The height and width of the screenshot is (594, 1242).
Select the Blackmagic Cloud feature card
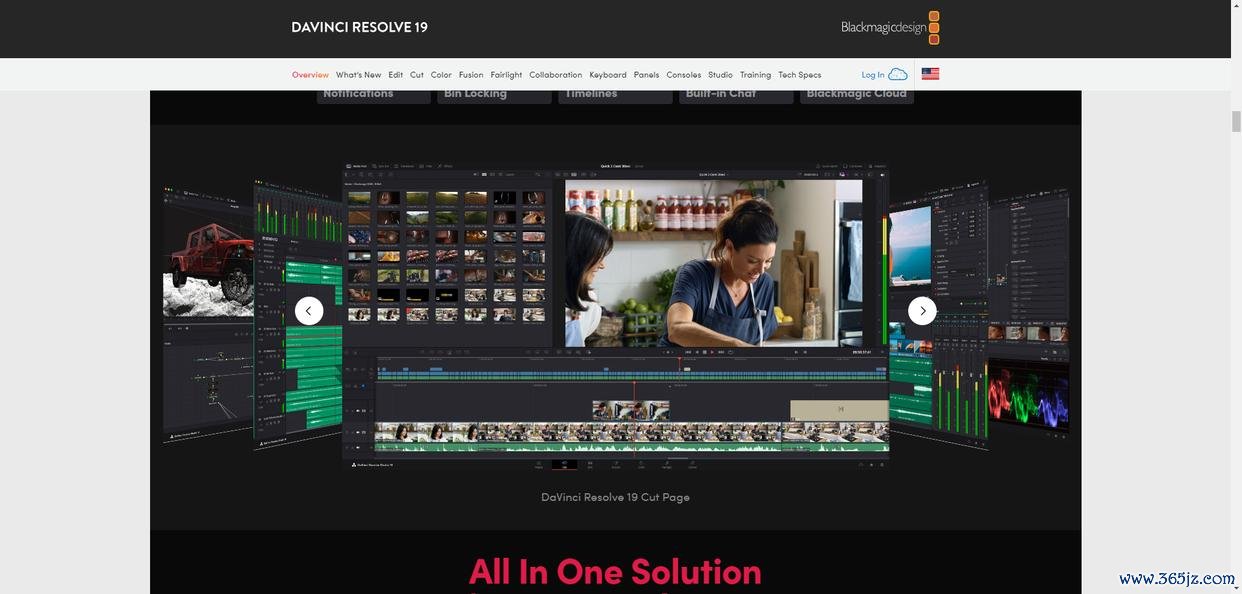pyautogui.click(x=856, y=95)
